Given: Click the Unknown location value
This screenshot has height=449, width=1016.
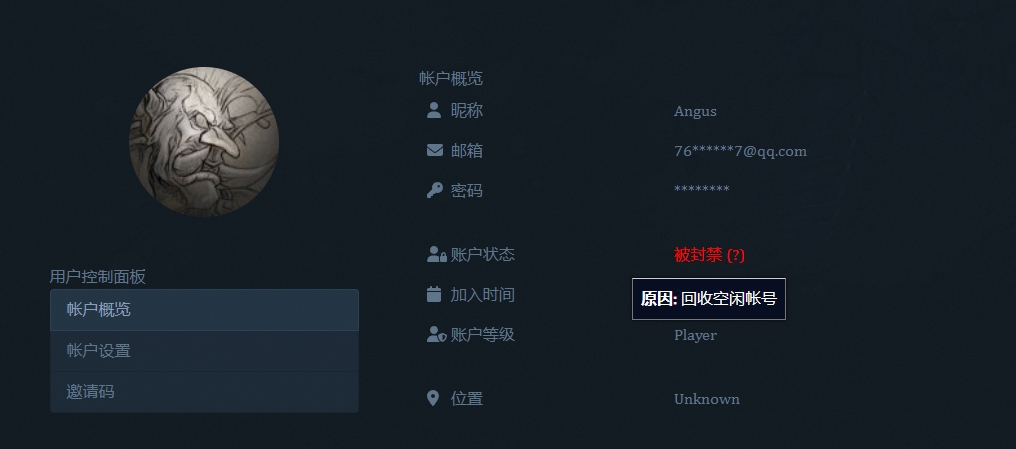Looking at the screenshot, I should [x=706, y=399].
